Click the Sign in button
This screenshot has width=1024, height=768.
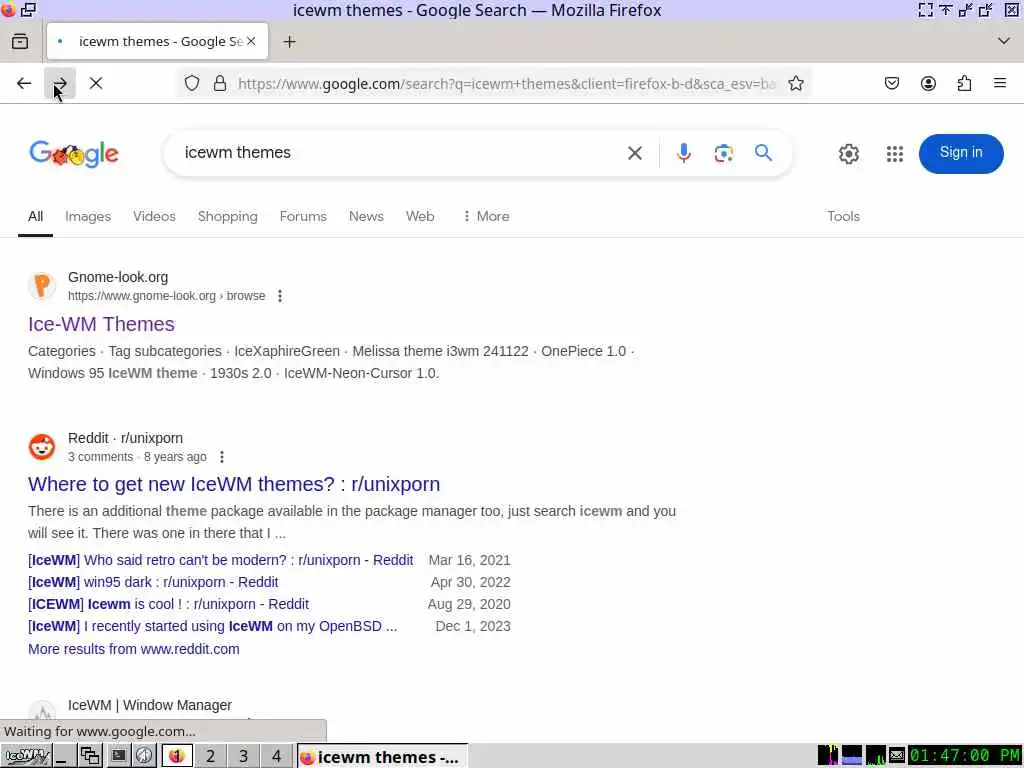[x=961, y=153]
